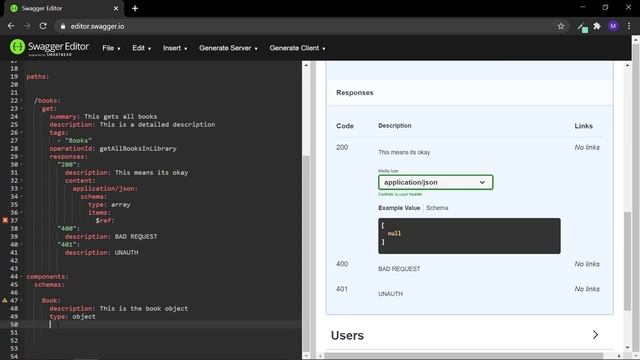Click the preview pane vertical scrollbar thumb
Viewport: 640px width, 360px height.
click(627, 261)
